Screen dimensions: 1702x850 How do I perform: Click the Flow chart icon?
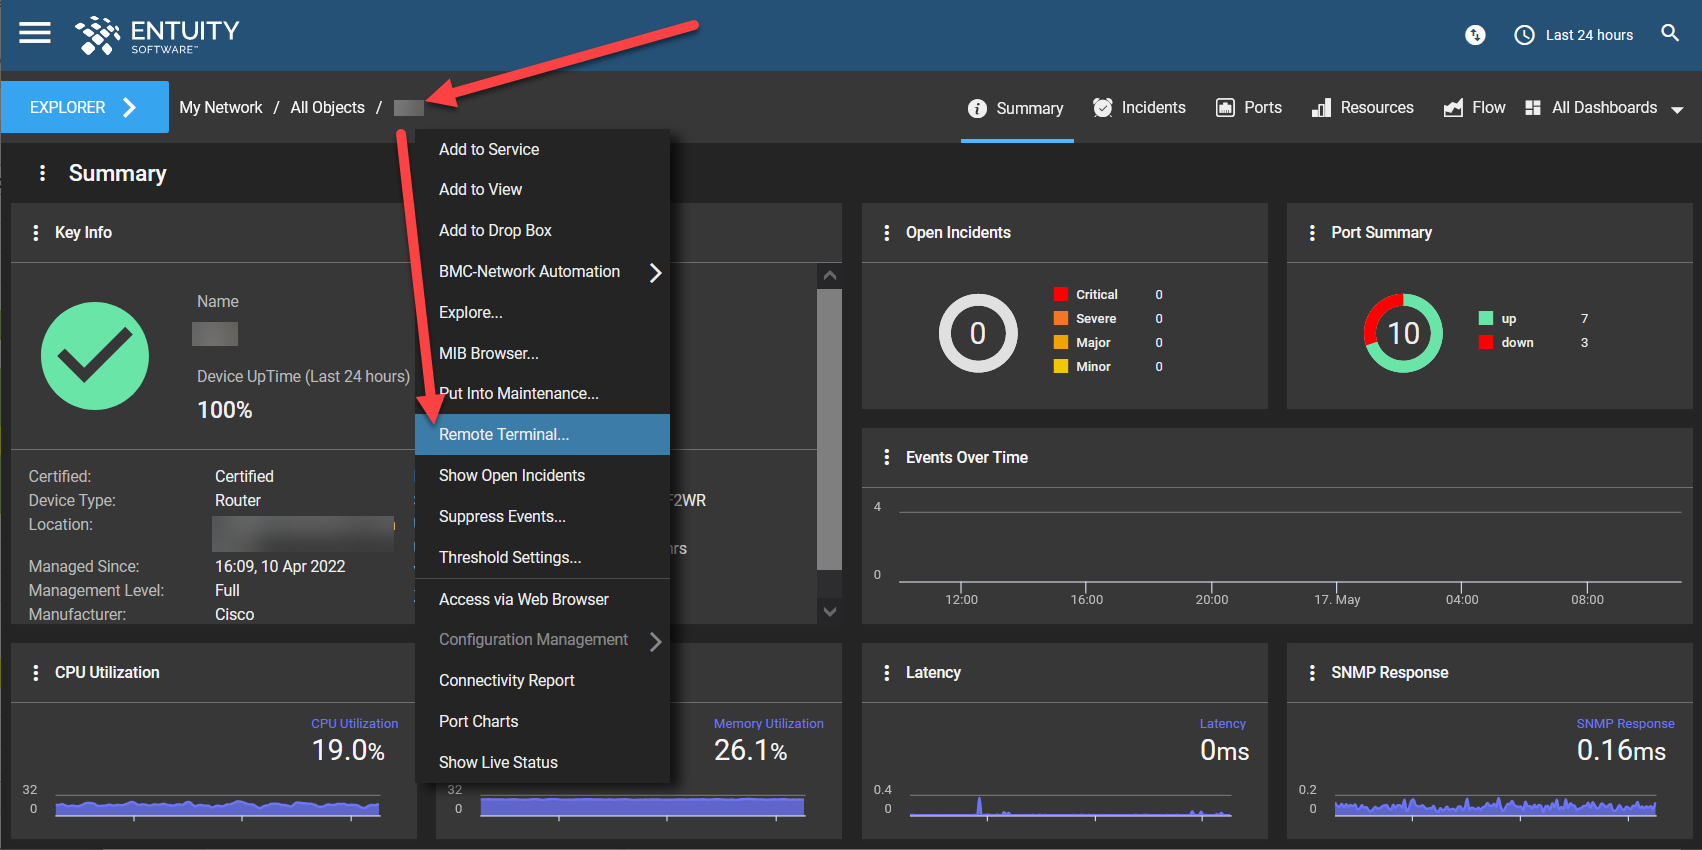1453,107
